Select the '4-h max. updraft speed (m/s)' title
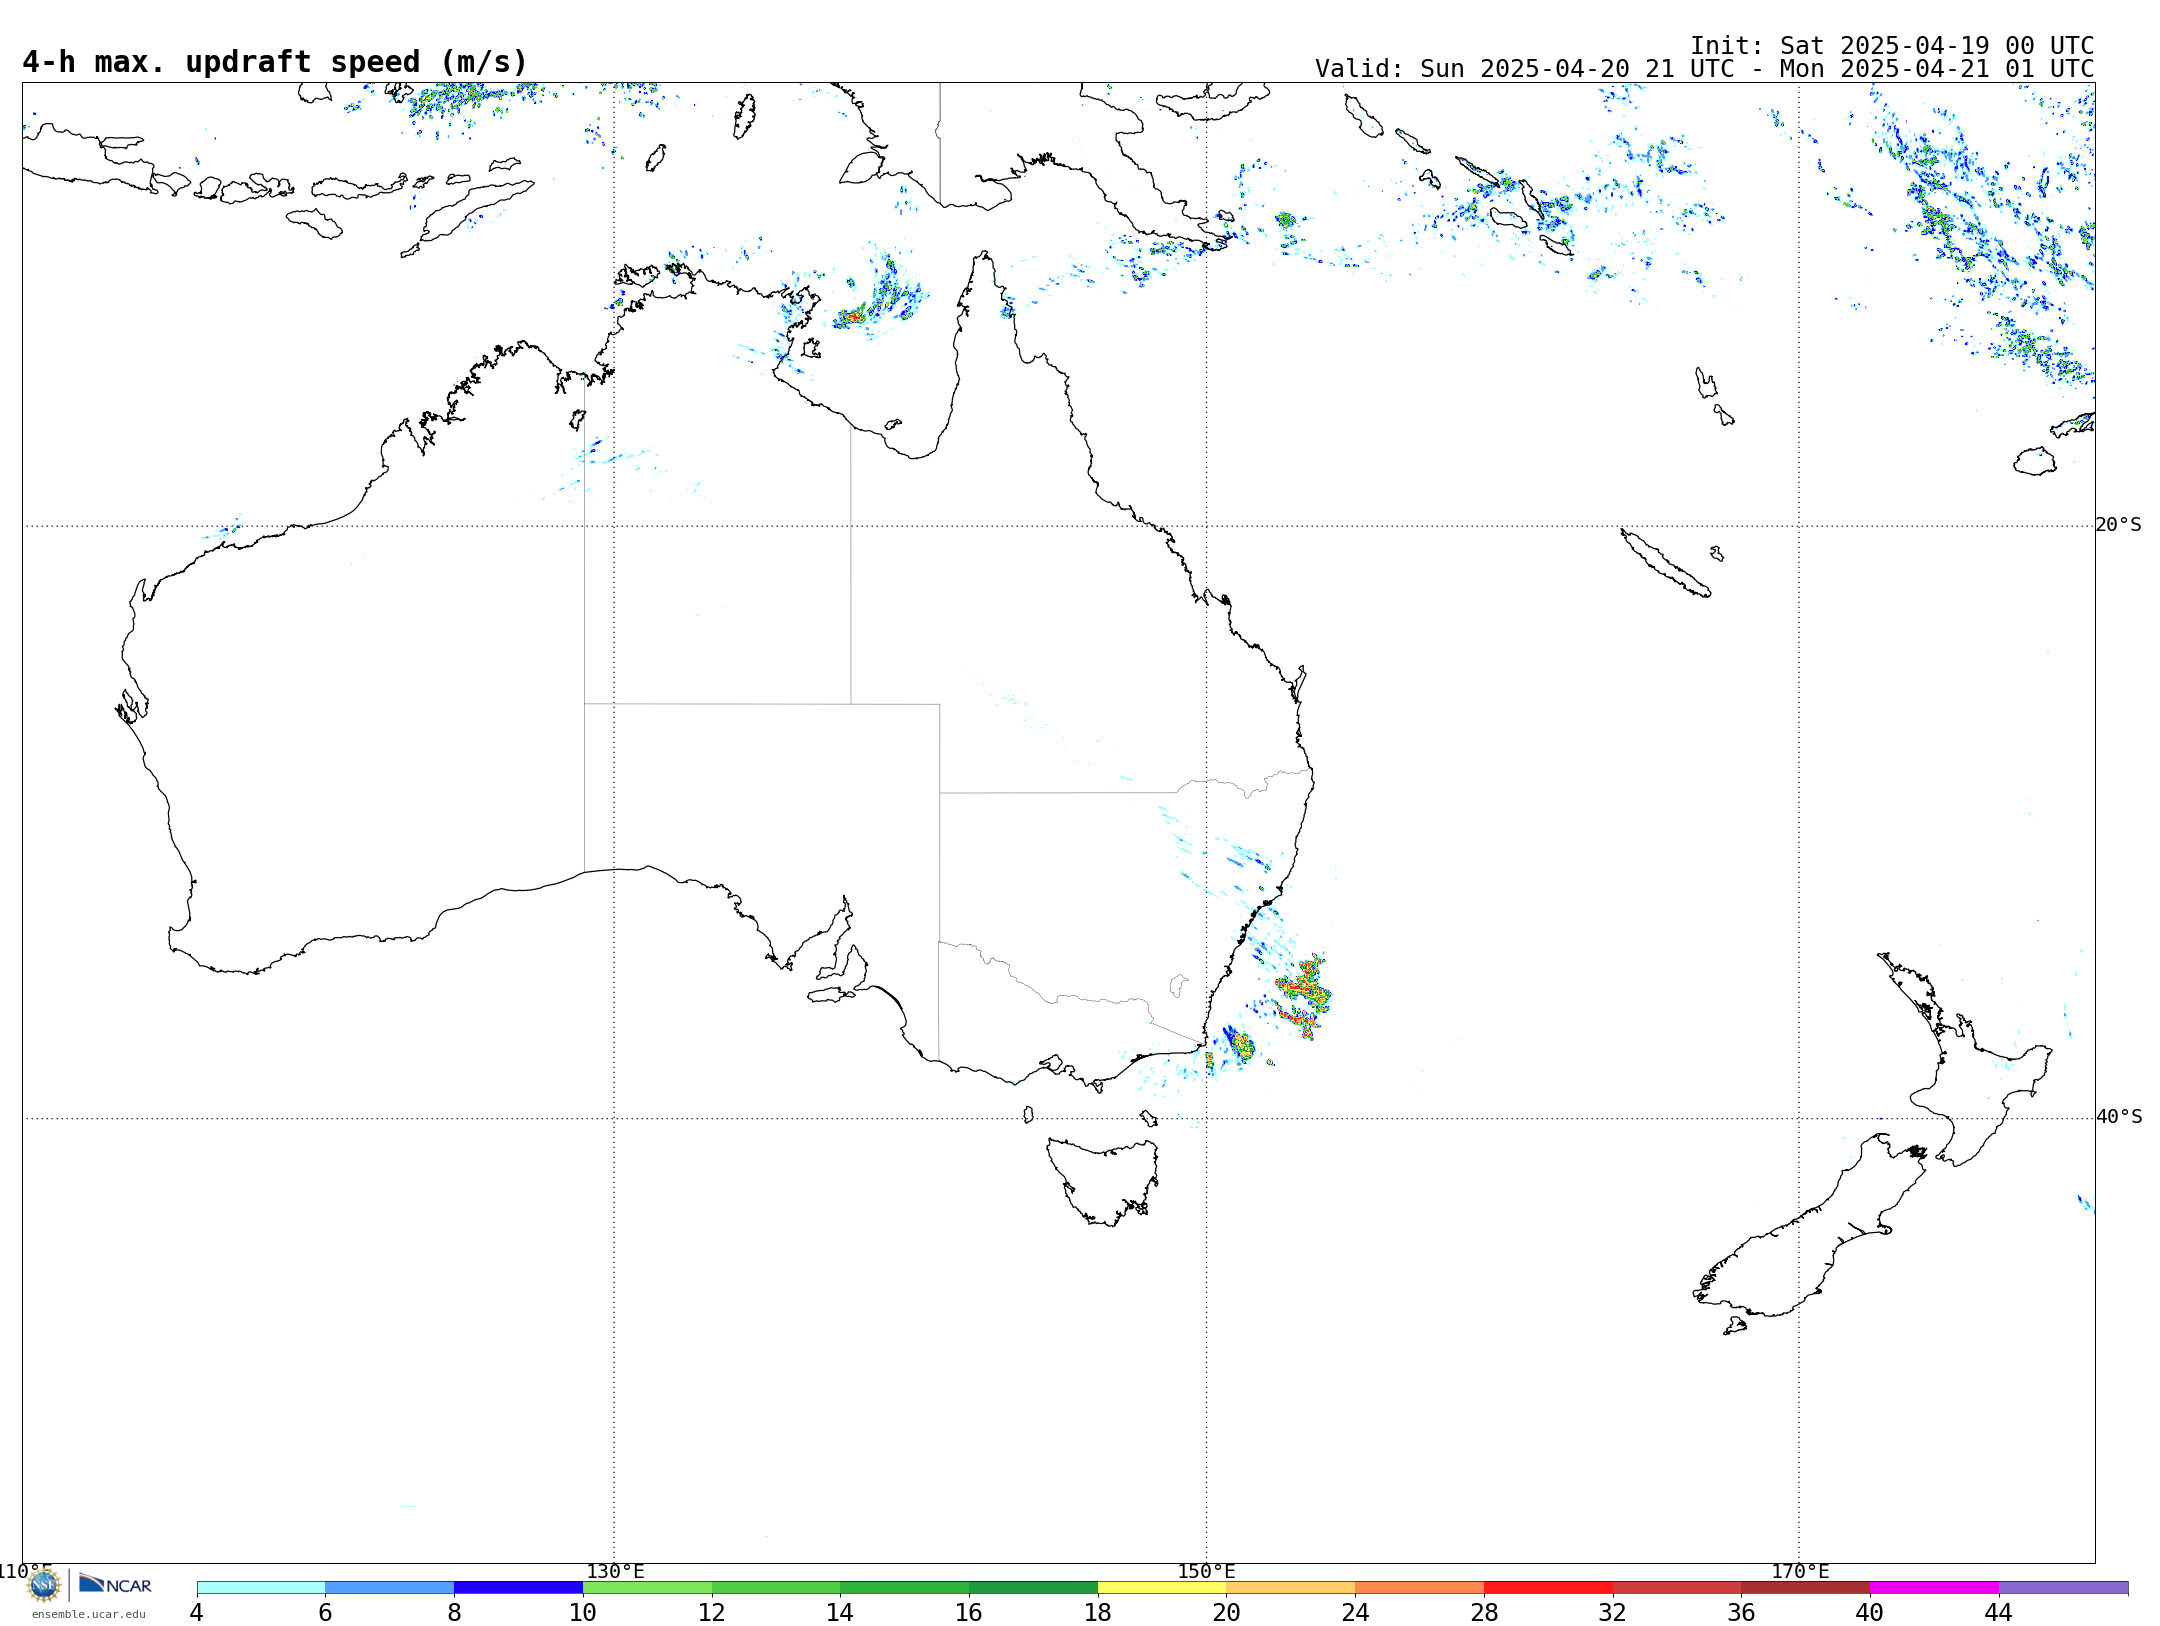This screenshot has width=2160, height=1626. (275, 62)
